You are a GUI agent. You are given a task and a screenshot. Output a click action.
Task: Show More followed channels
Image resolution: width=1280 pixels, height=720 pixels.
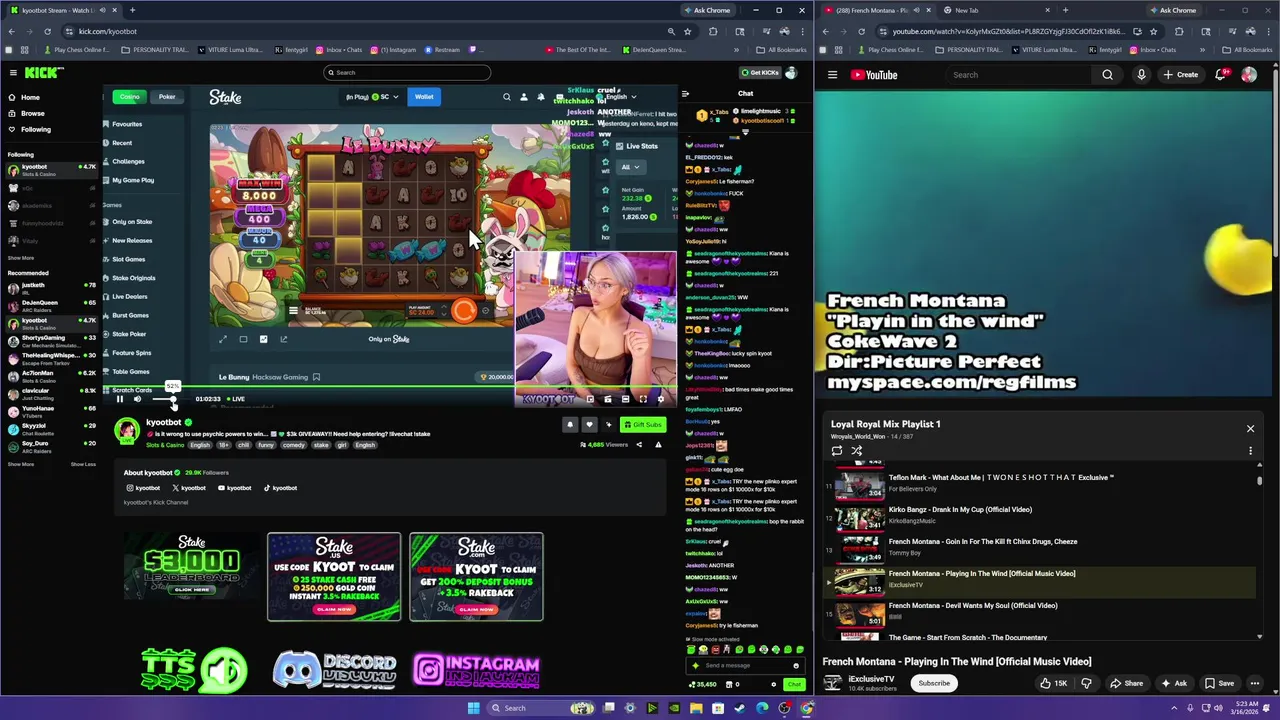point(21,258)
